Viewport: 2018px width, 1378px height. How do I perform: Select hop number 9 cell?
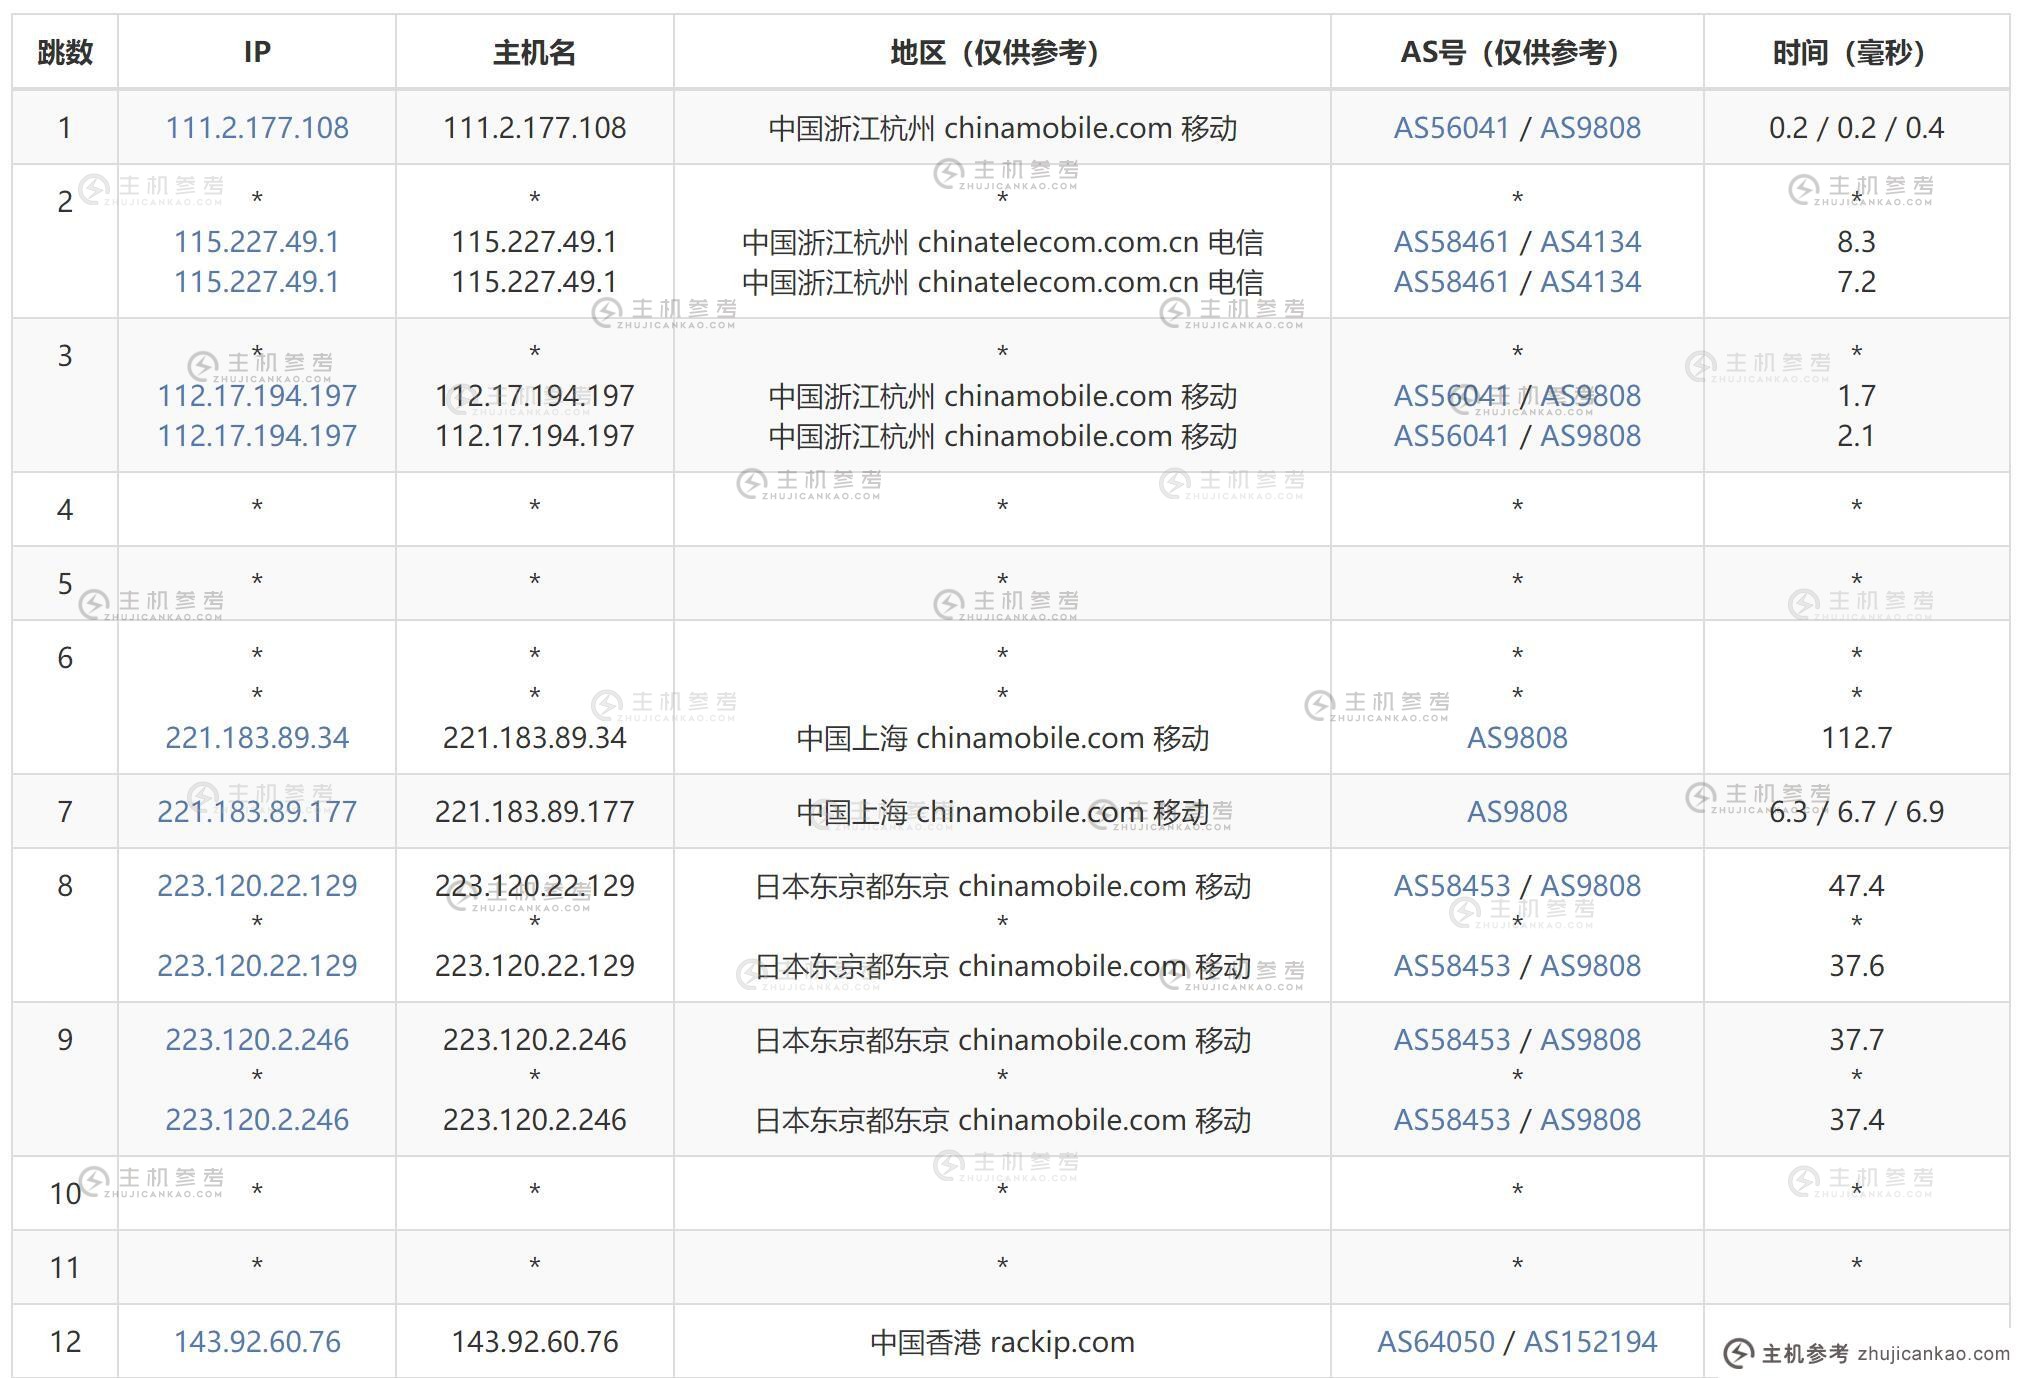click(65, 1080)
